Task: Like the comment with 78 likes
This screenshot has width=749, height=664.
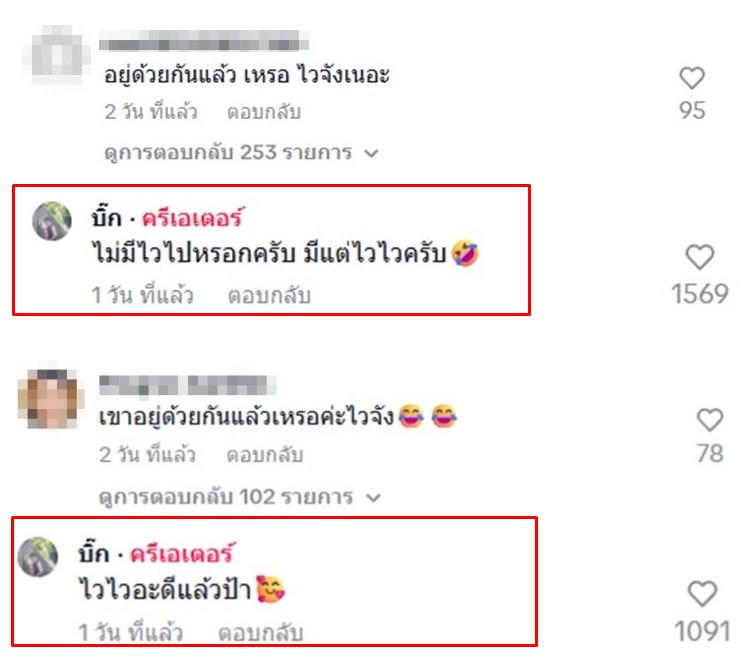Action: point(710,420)
